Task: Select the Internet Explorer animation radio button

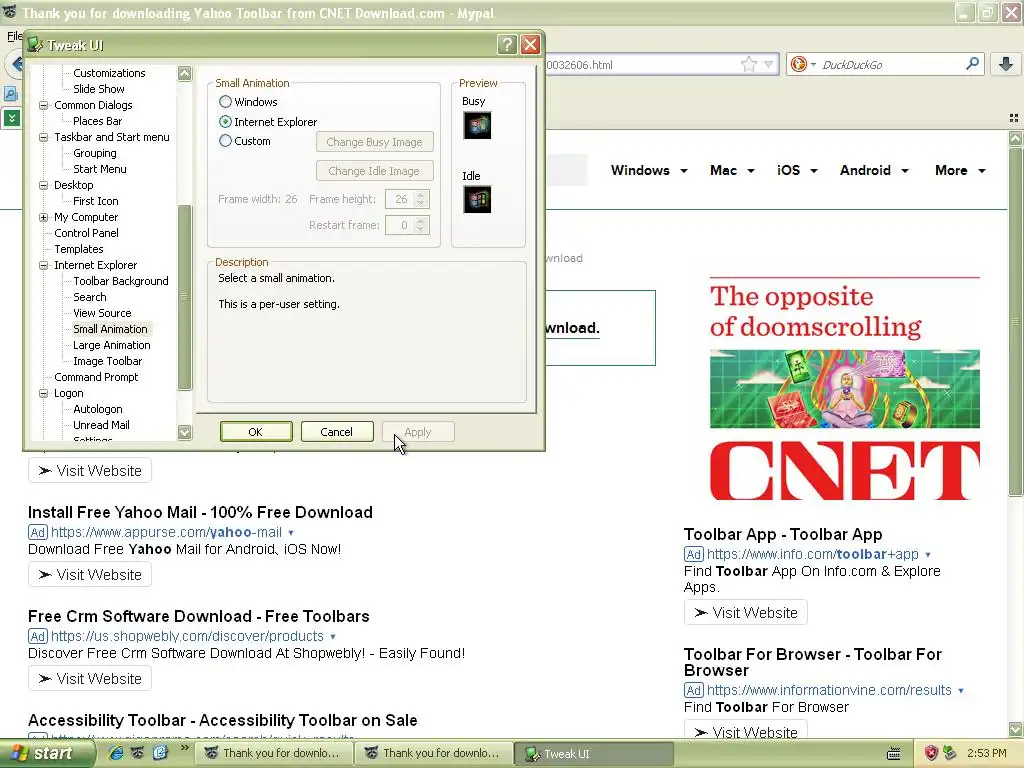Action: 225,121
